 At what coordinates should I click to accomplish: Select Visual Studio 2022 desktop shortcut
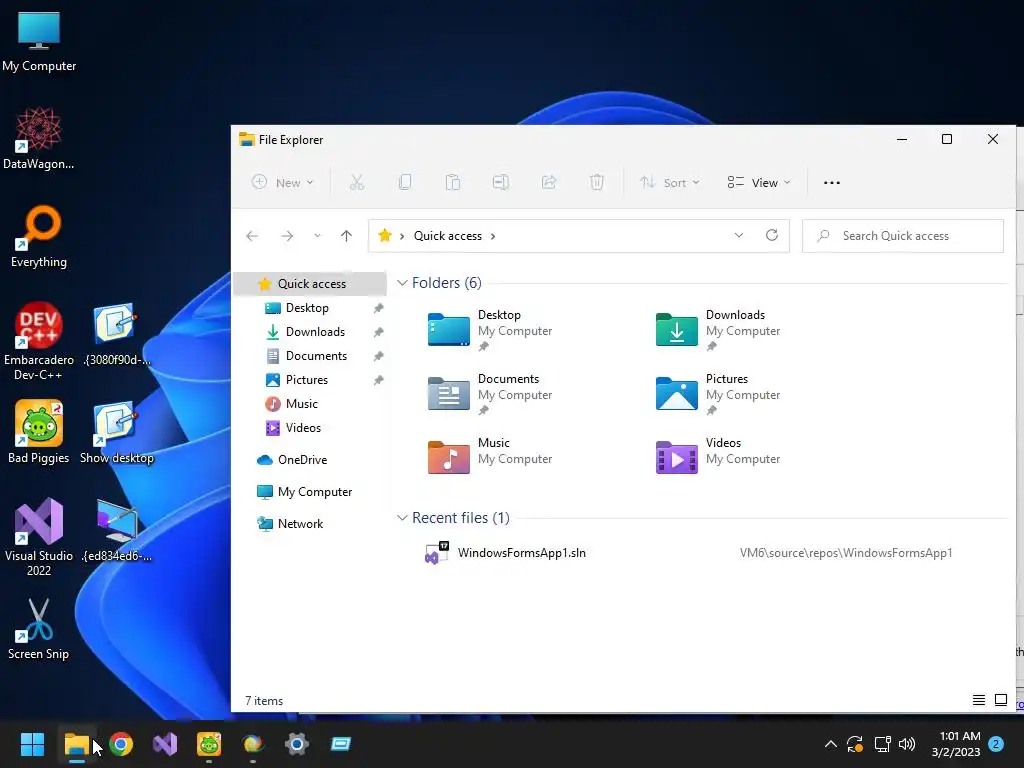39,537
